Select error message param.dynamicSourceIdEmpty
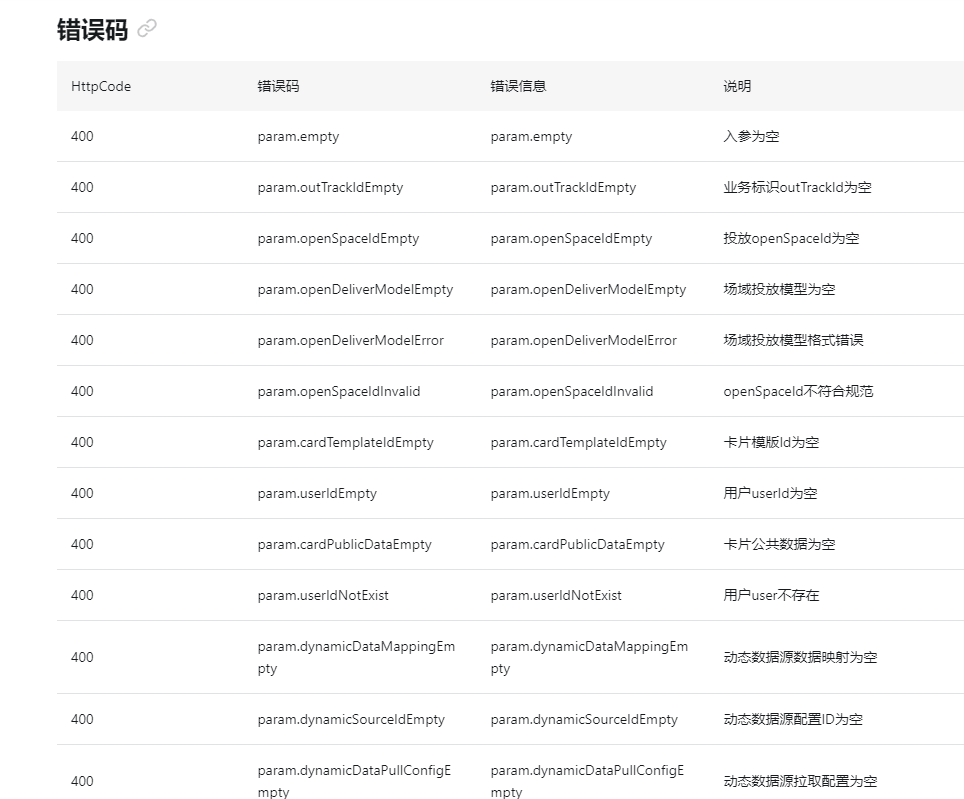 click(584, 720)
